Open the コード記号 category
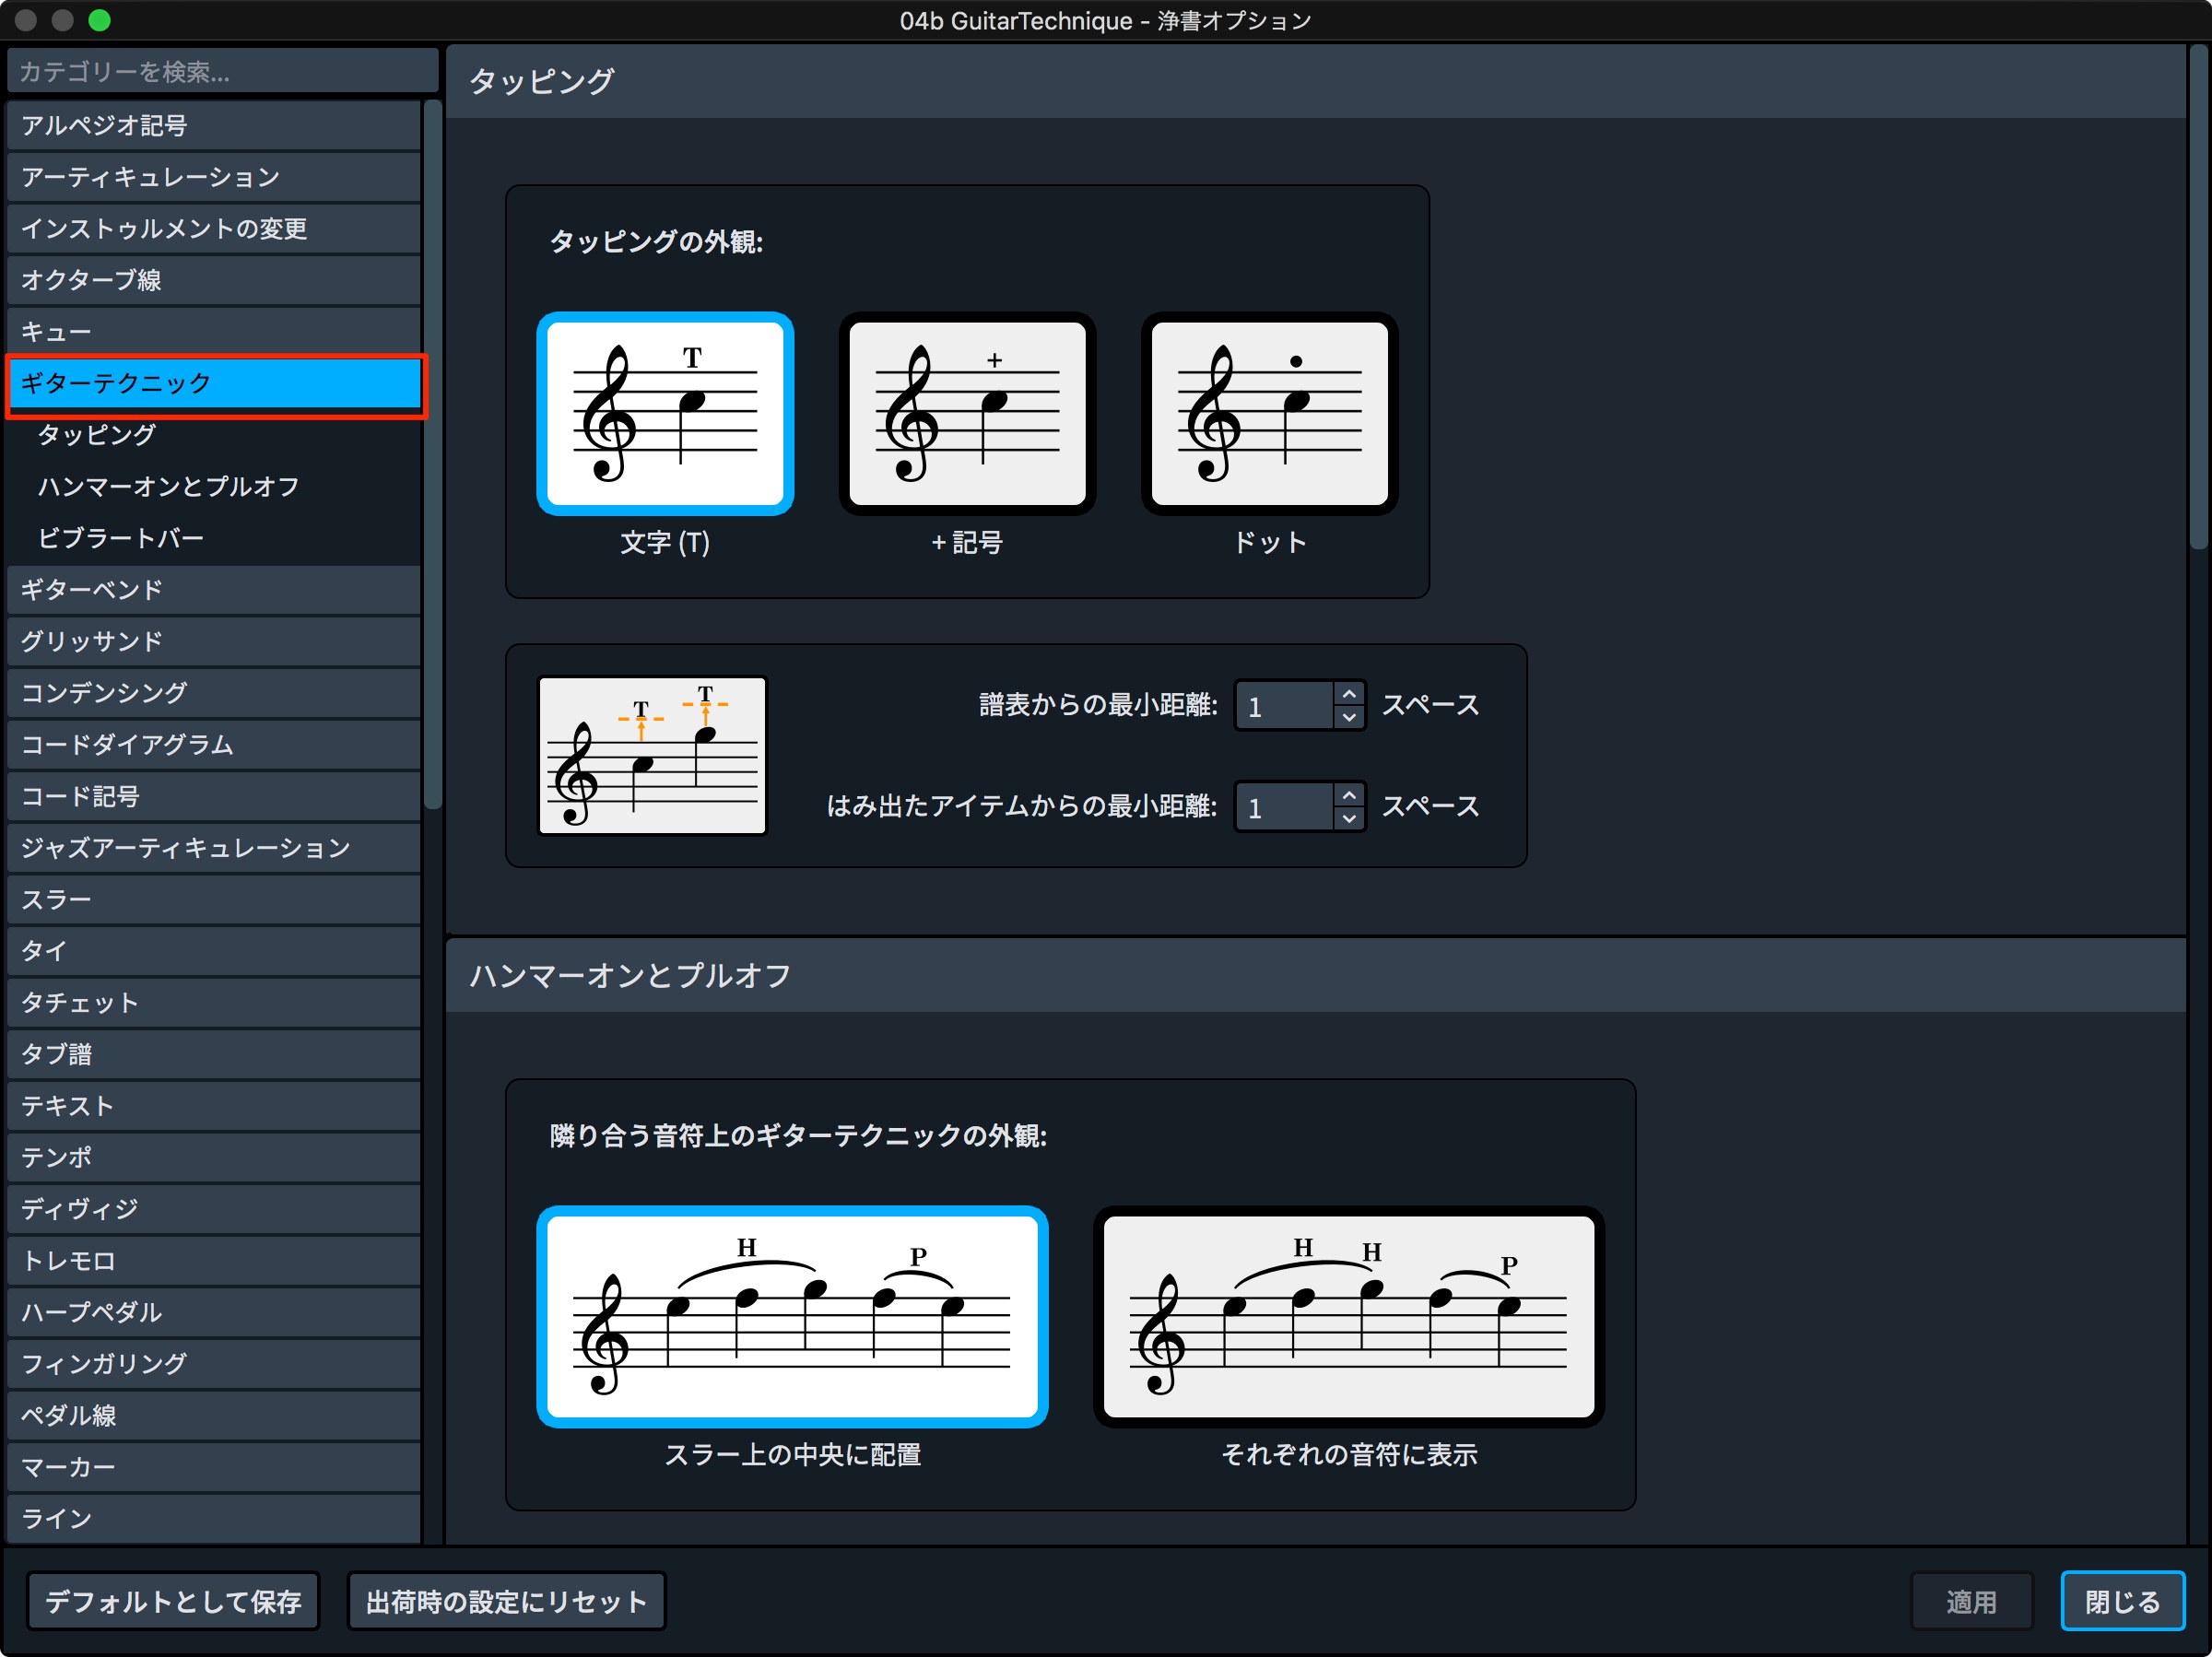This screenshot has width=2212, height=1657. [x=213, y=797]
